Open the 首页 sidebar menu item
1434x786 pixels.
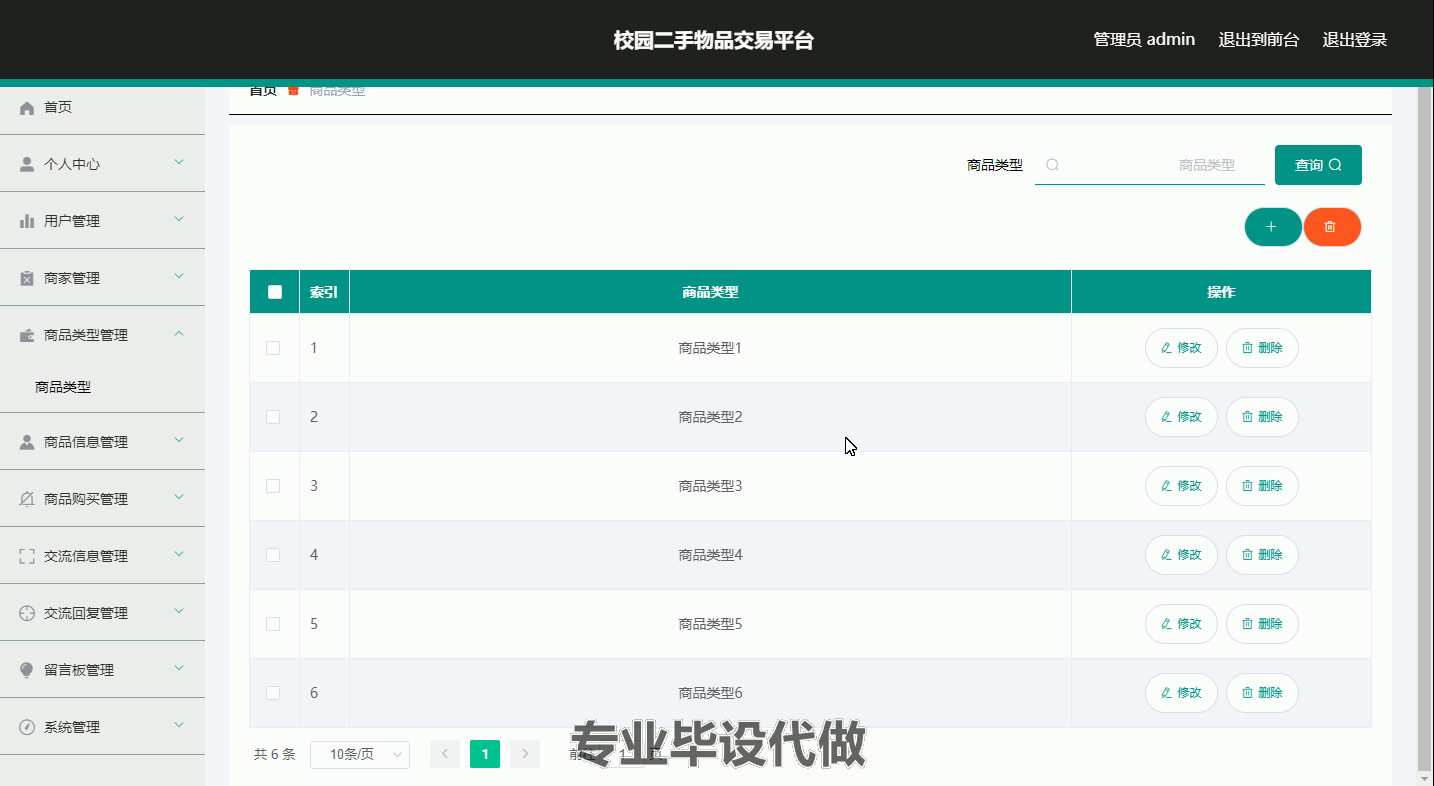[x=102, y=108]
